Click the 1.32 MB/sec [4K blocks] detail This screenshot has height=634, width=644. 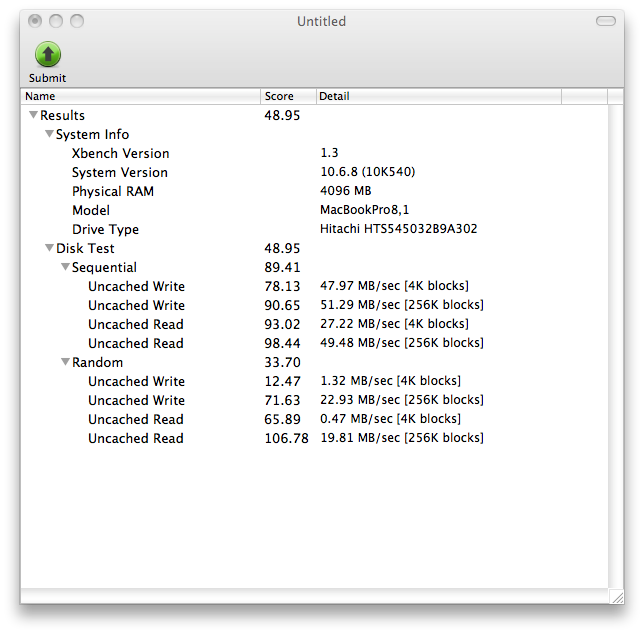[x=391, y=381]
